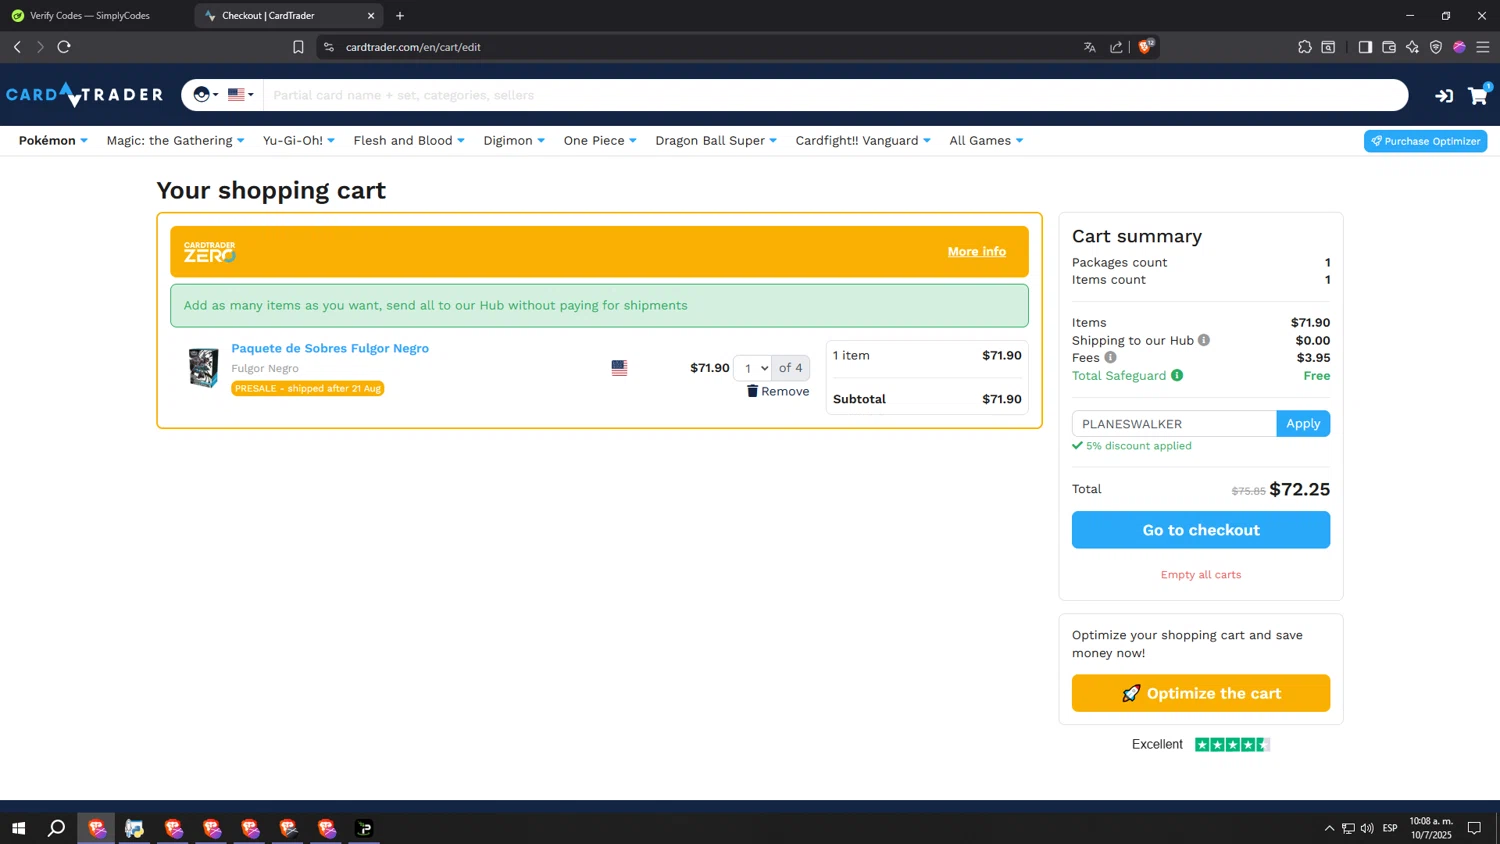Click Optimize the cart button
The width and height of the screenshot is (1500, 844).
tap(1201, 693)
